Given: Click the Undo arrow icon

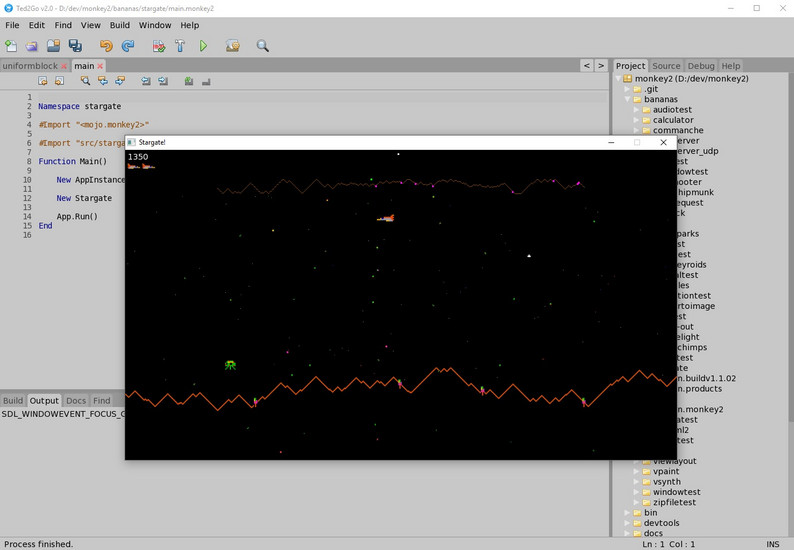Looking at the screenshot, I should pos(106,46).
